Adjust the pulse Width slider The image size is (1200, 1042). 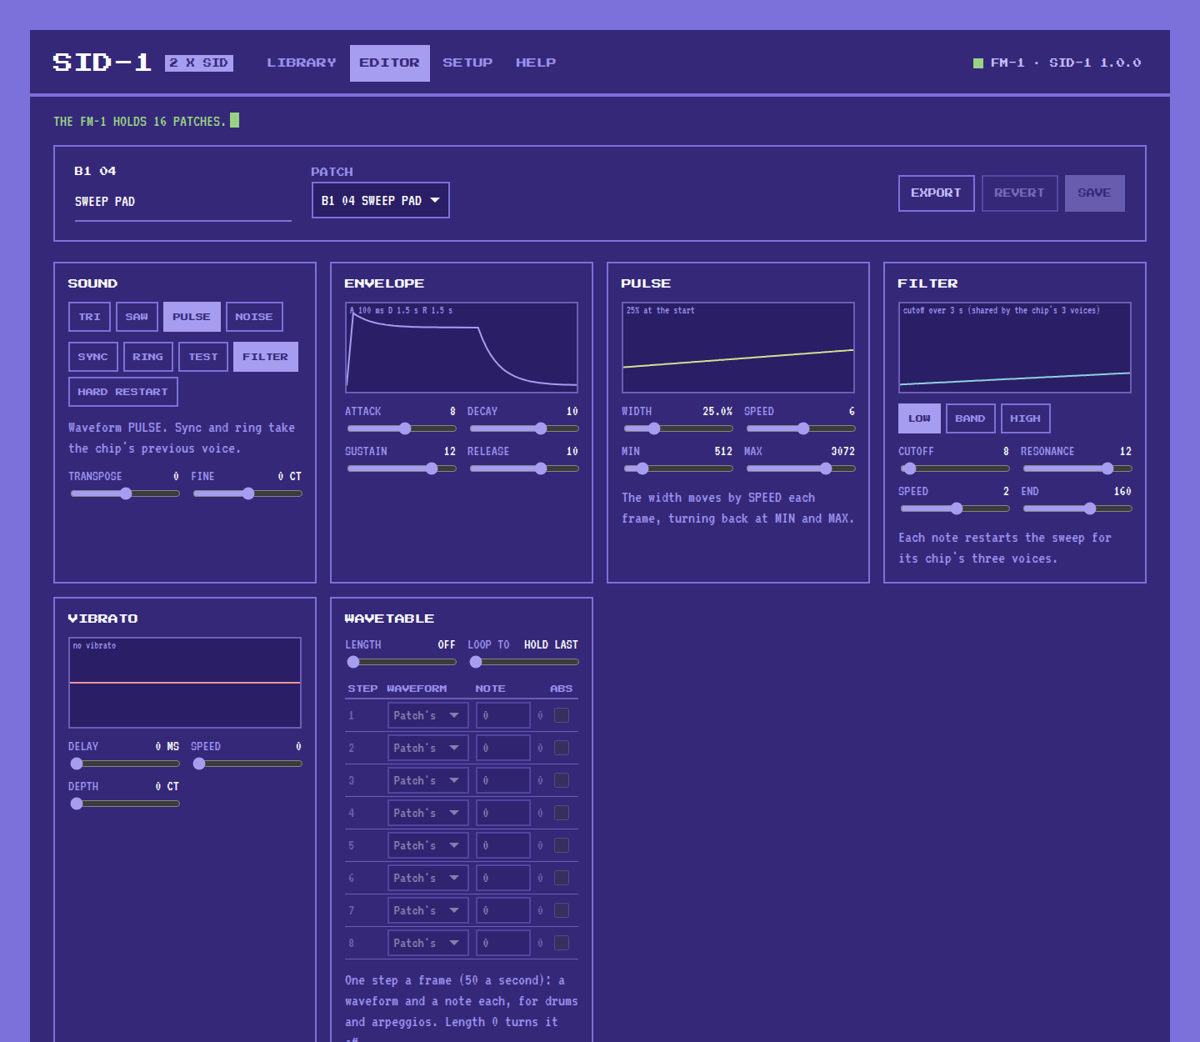click(x=678, y=428)
